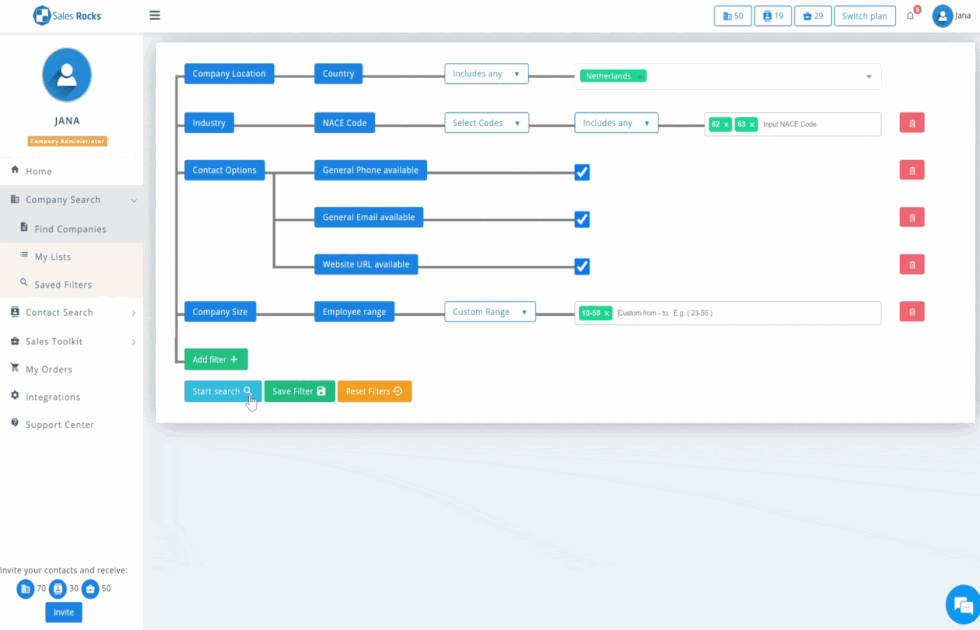This screenshot has height=630, width=980.
Task: Expand the Contact Search sidebar menu
Action: [72, 313]
